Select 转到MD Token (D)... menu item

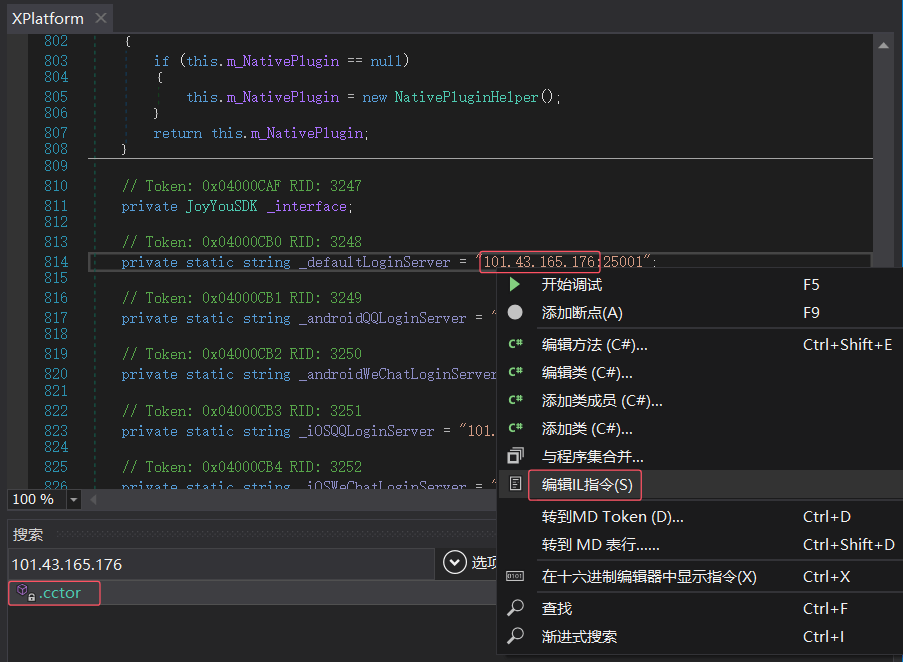pos(612,517)
